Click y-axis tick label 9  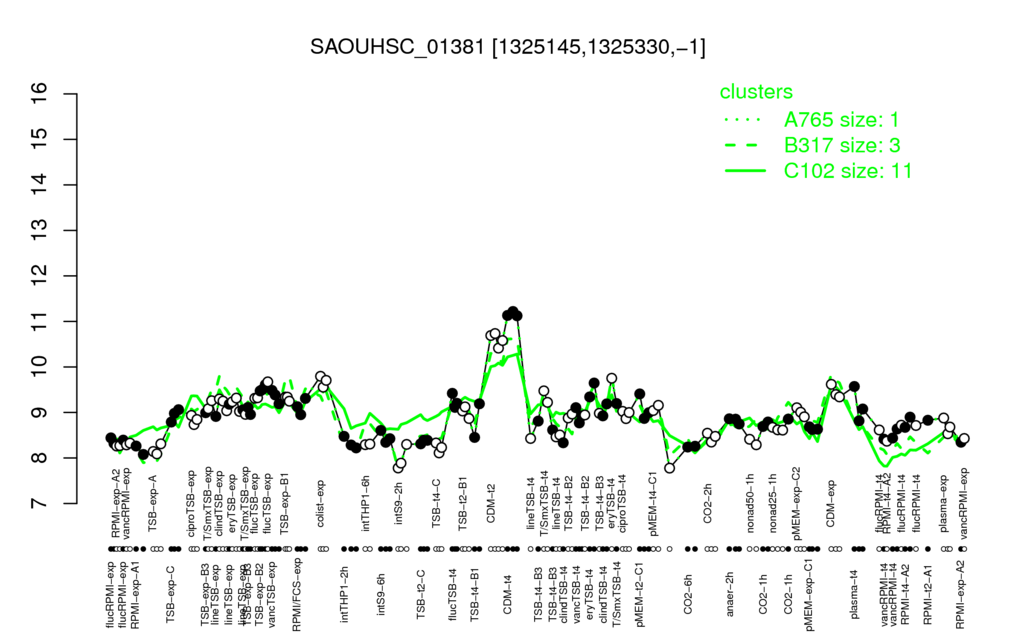tap(40, 412)
